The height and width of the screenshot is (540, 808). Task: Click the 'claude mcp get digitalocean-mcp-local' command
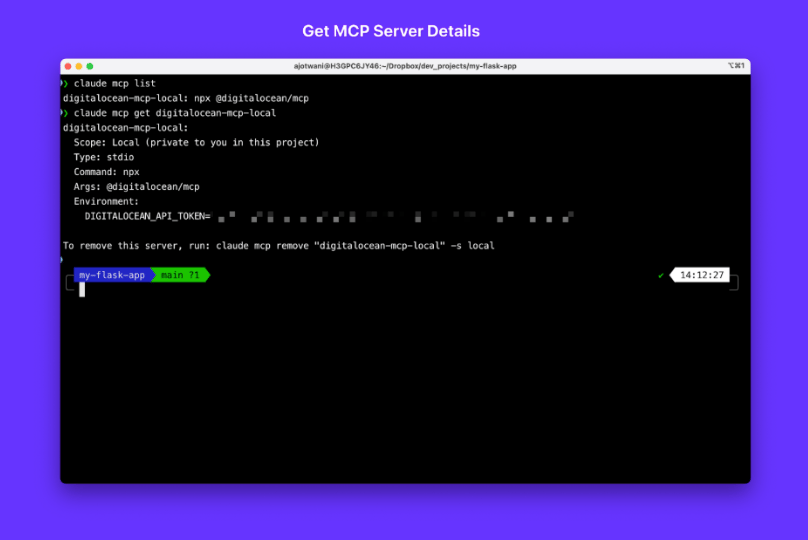pyautogui.click(x=175, y=113)
